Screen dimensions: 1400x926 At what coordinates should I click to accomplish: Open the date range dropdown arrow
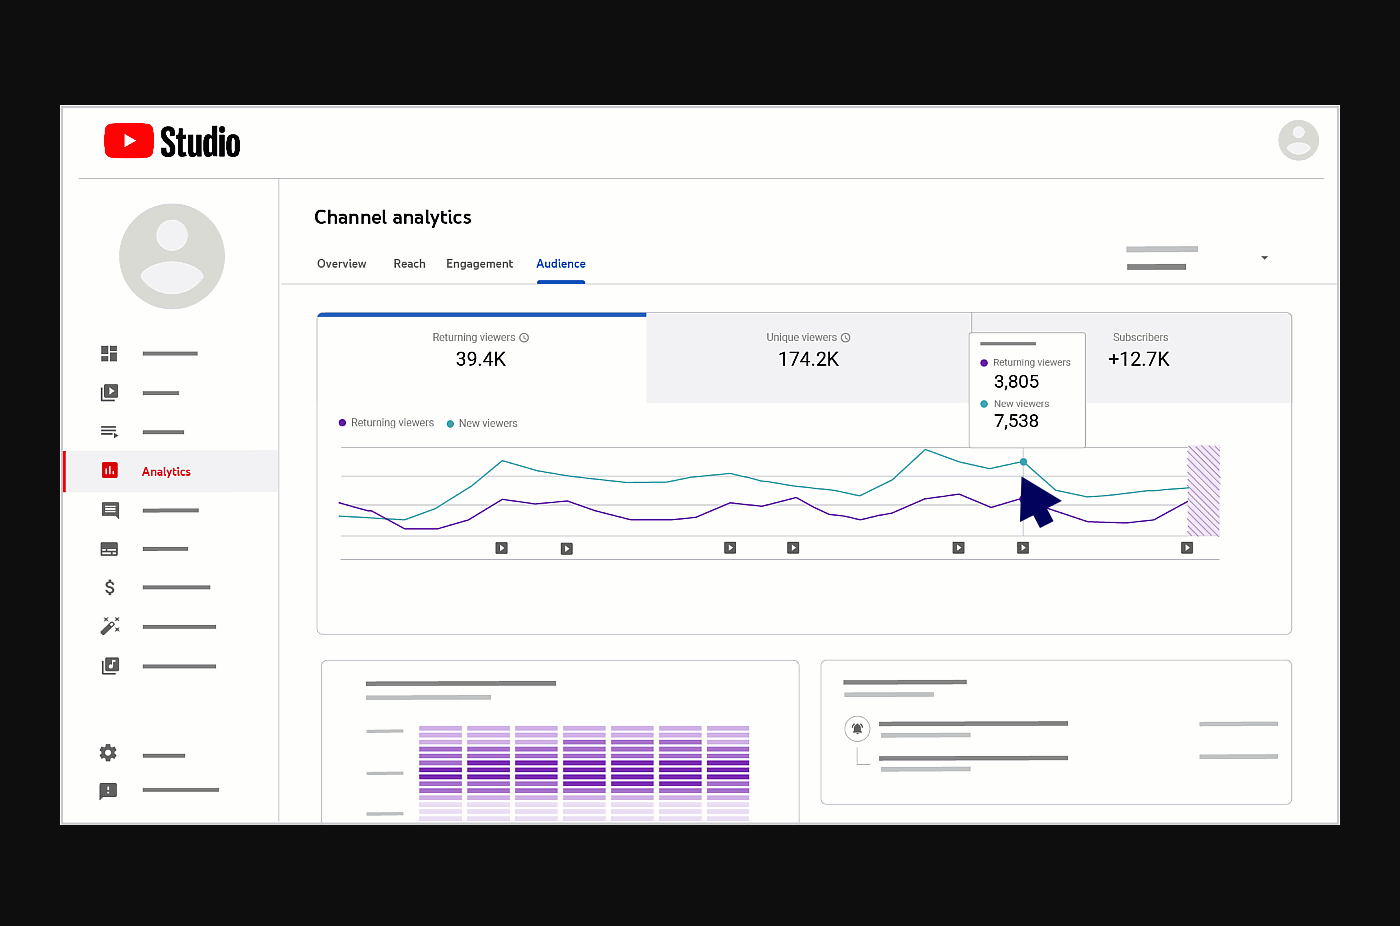[1264, 258]
